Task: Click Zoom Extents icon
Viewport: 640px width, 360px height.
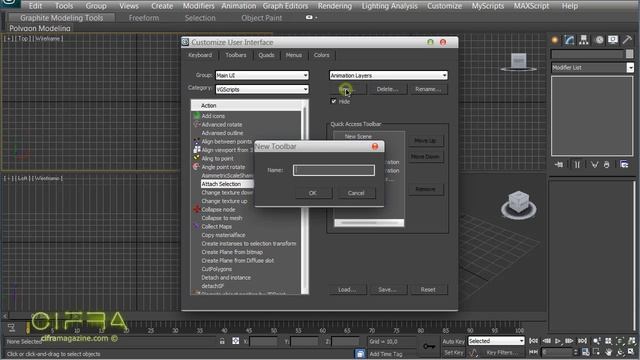Action: (x=620, y=341)
